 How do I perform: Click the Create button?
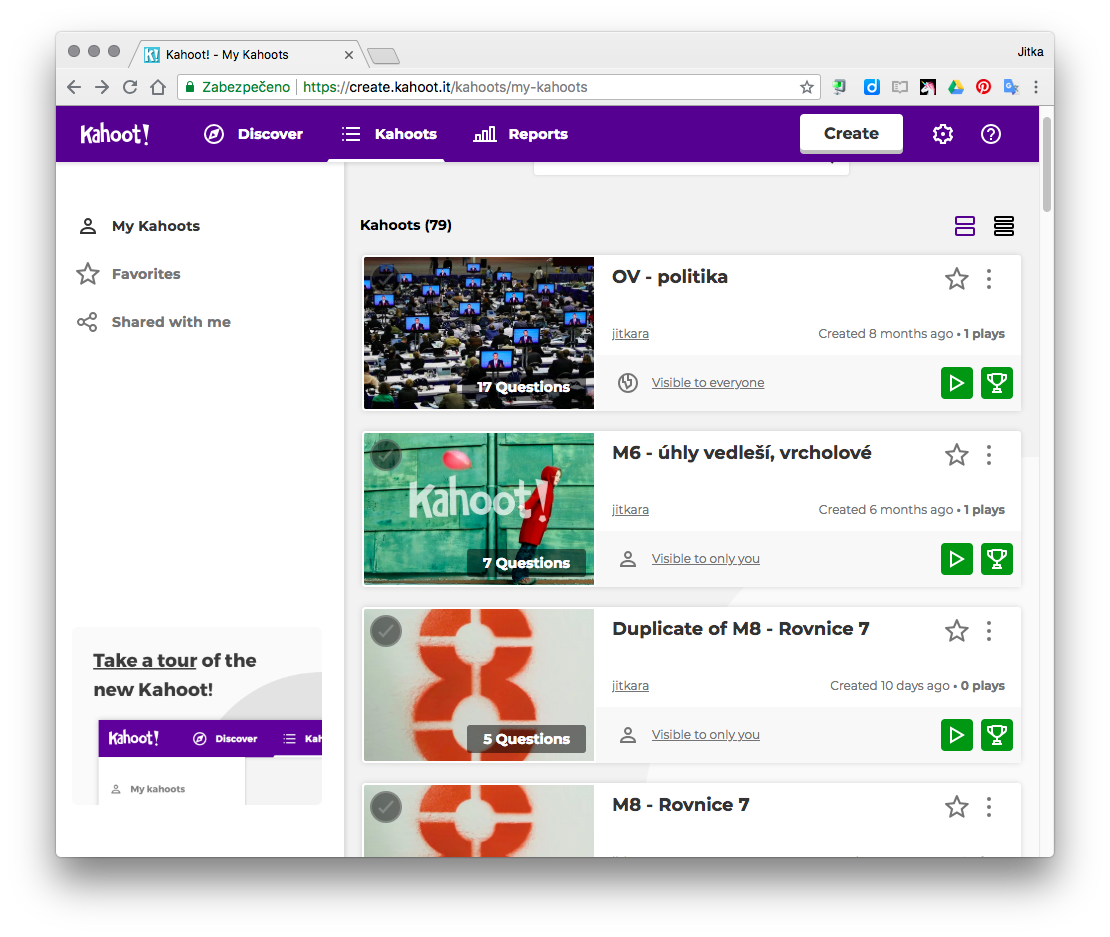click(851, 133)
